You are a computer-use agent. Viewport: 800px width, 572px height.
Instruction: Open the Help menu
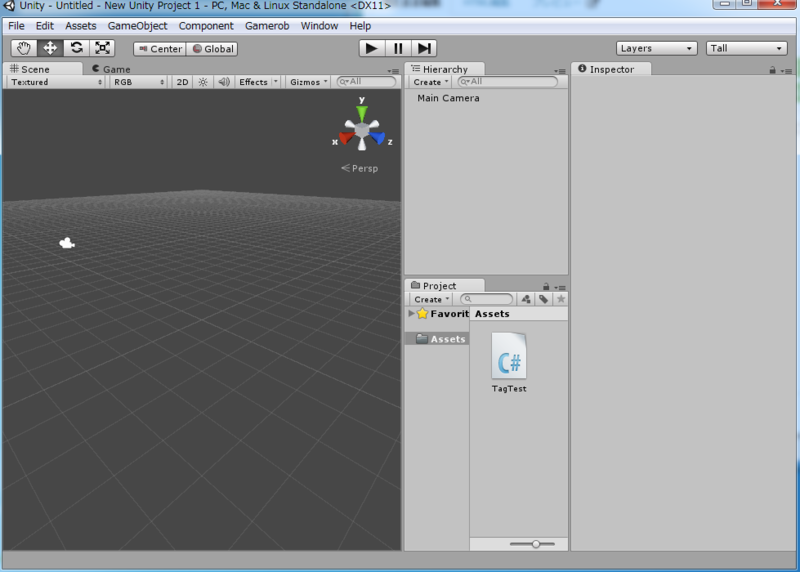point(360,26)
